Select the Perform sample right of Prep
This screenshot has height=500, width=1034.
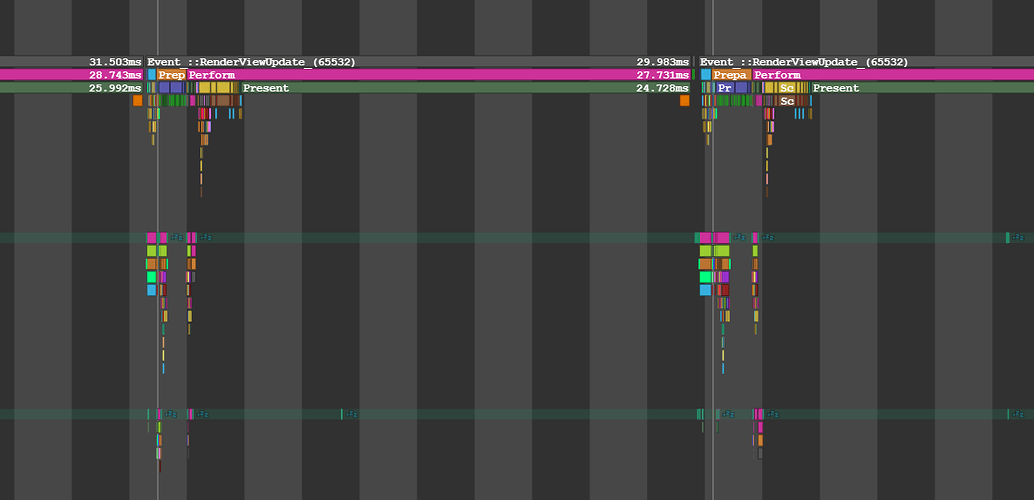(x=439, y=75)
